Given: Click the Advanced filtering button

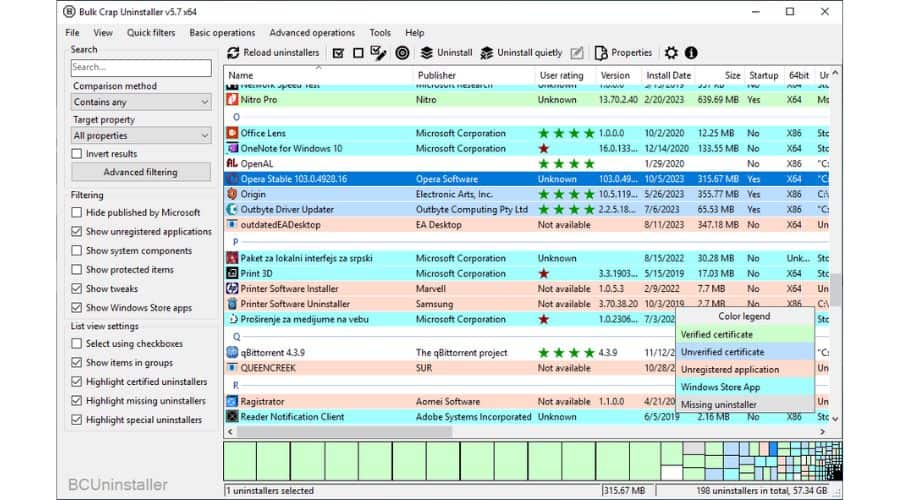Looking at the screenshot, I should pyautogui.click(x=141, y=172).
